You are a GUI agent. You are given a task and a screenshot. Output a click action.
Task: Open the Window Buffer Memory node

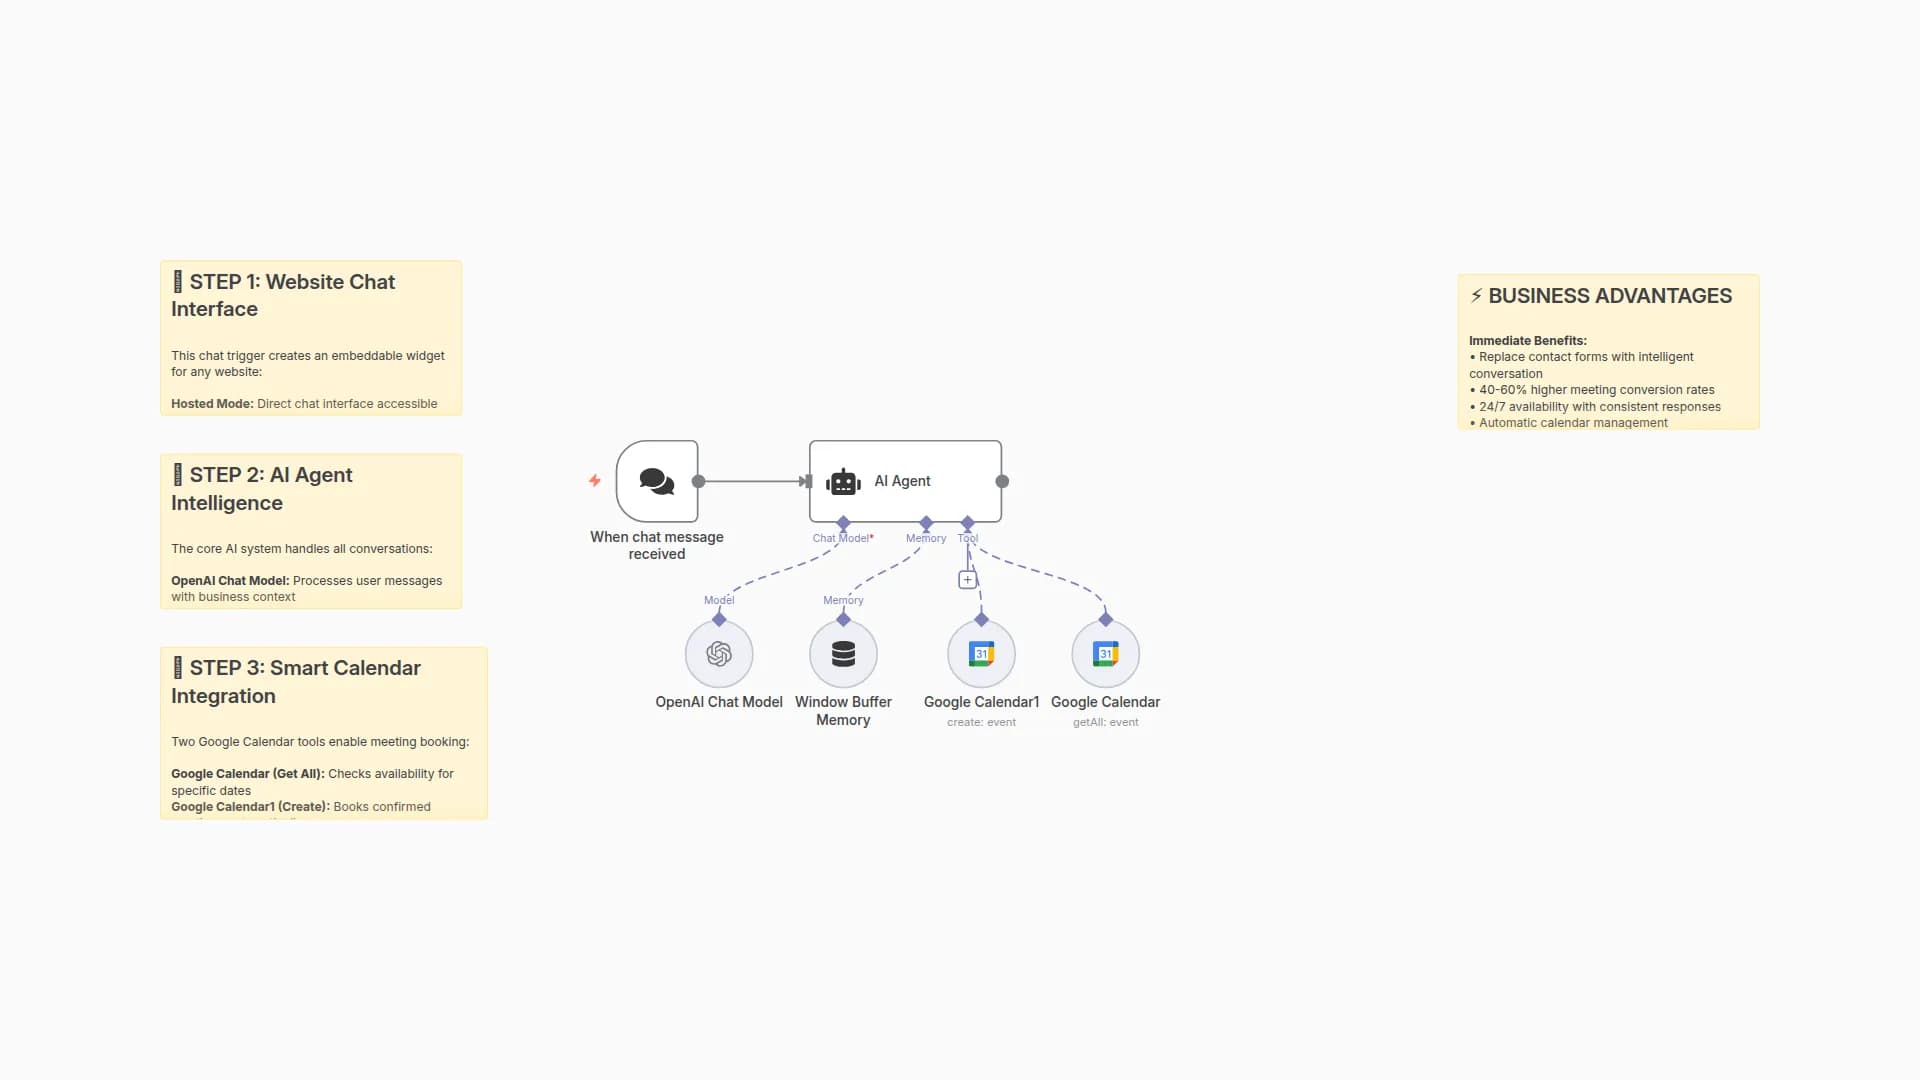tap(843, 654)
